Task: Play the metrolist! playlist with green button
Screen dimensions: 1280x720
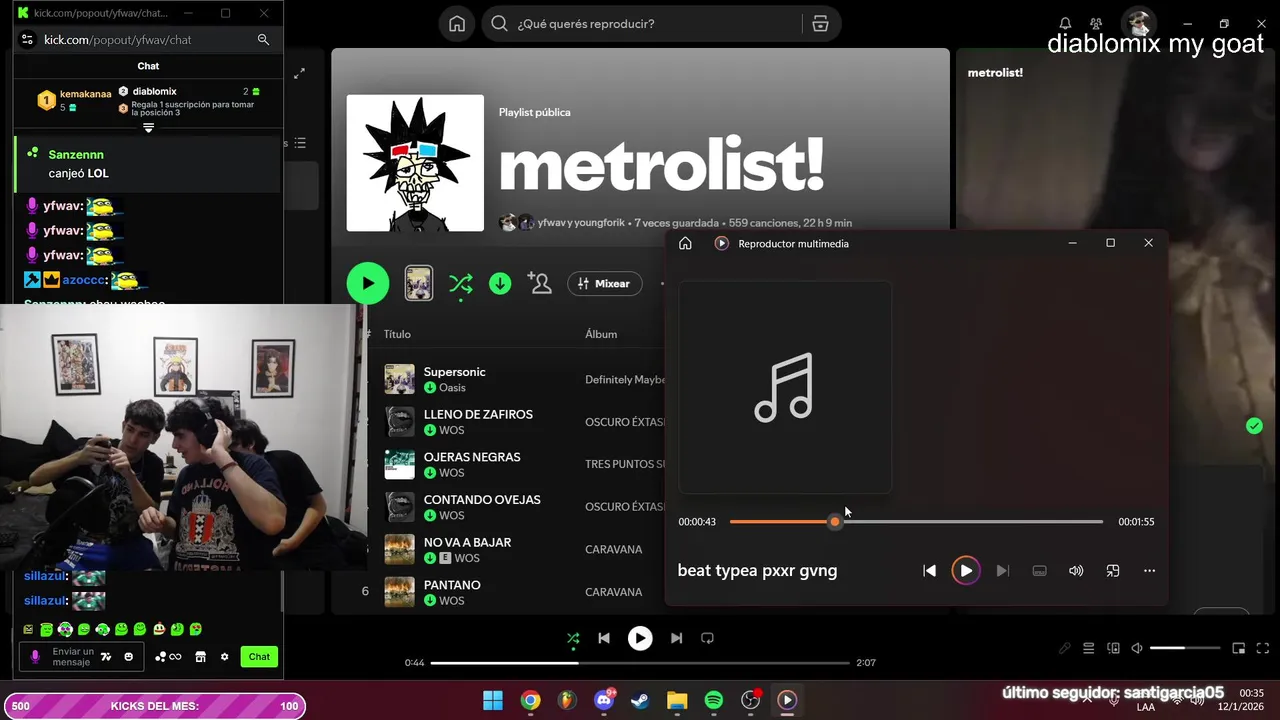Action: pos(368,283)
